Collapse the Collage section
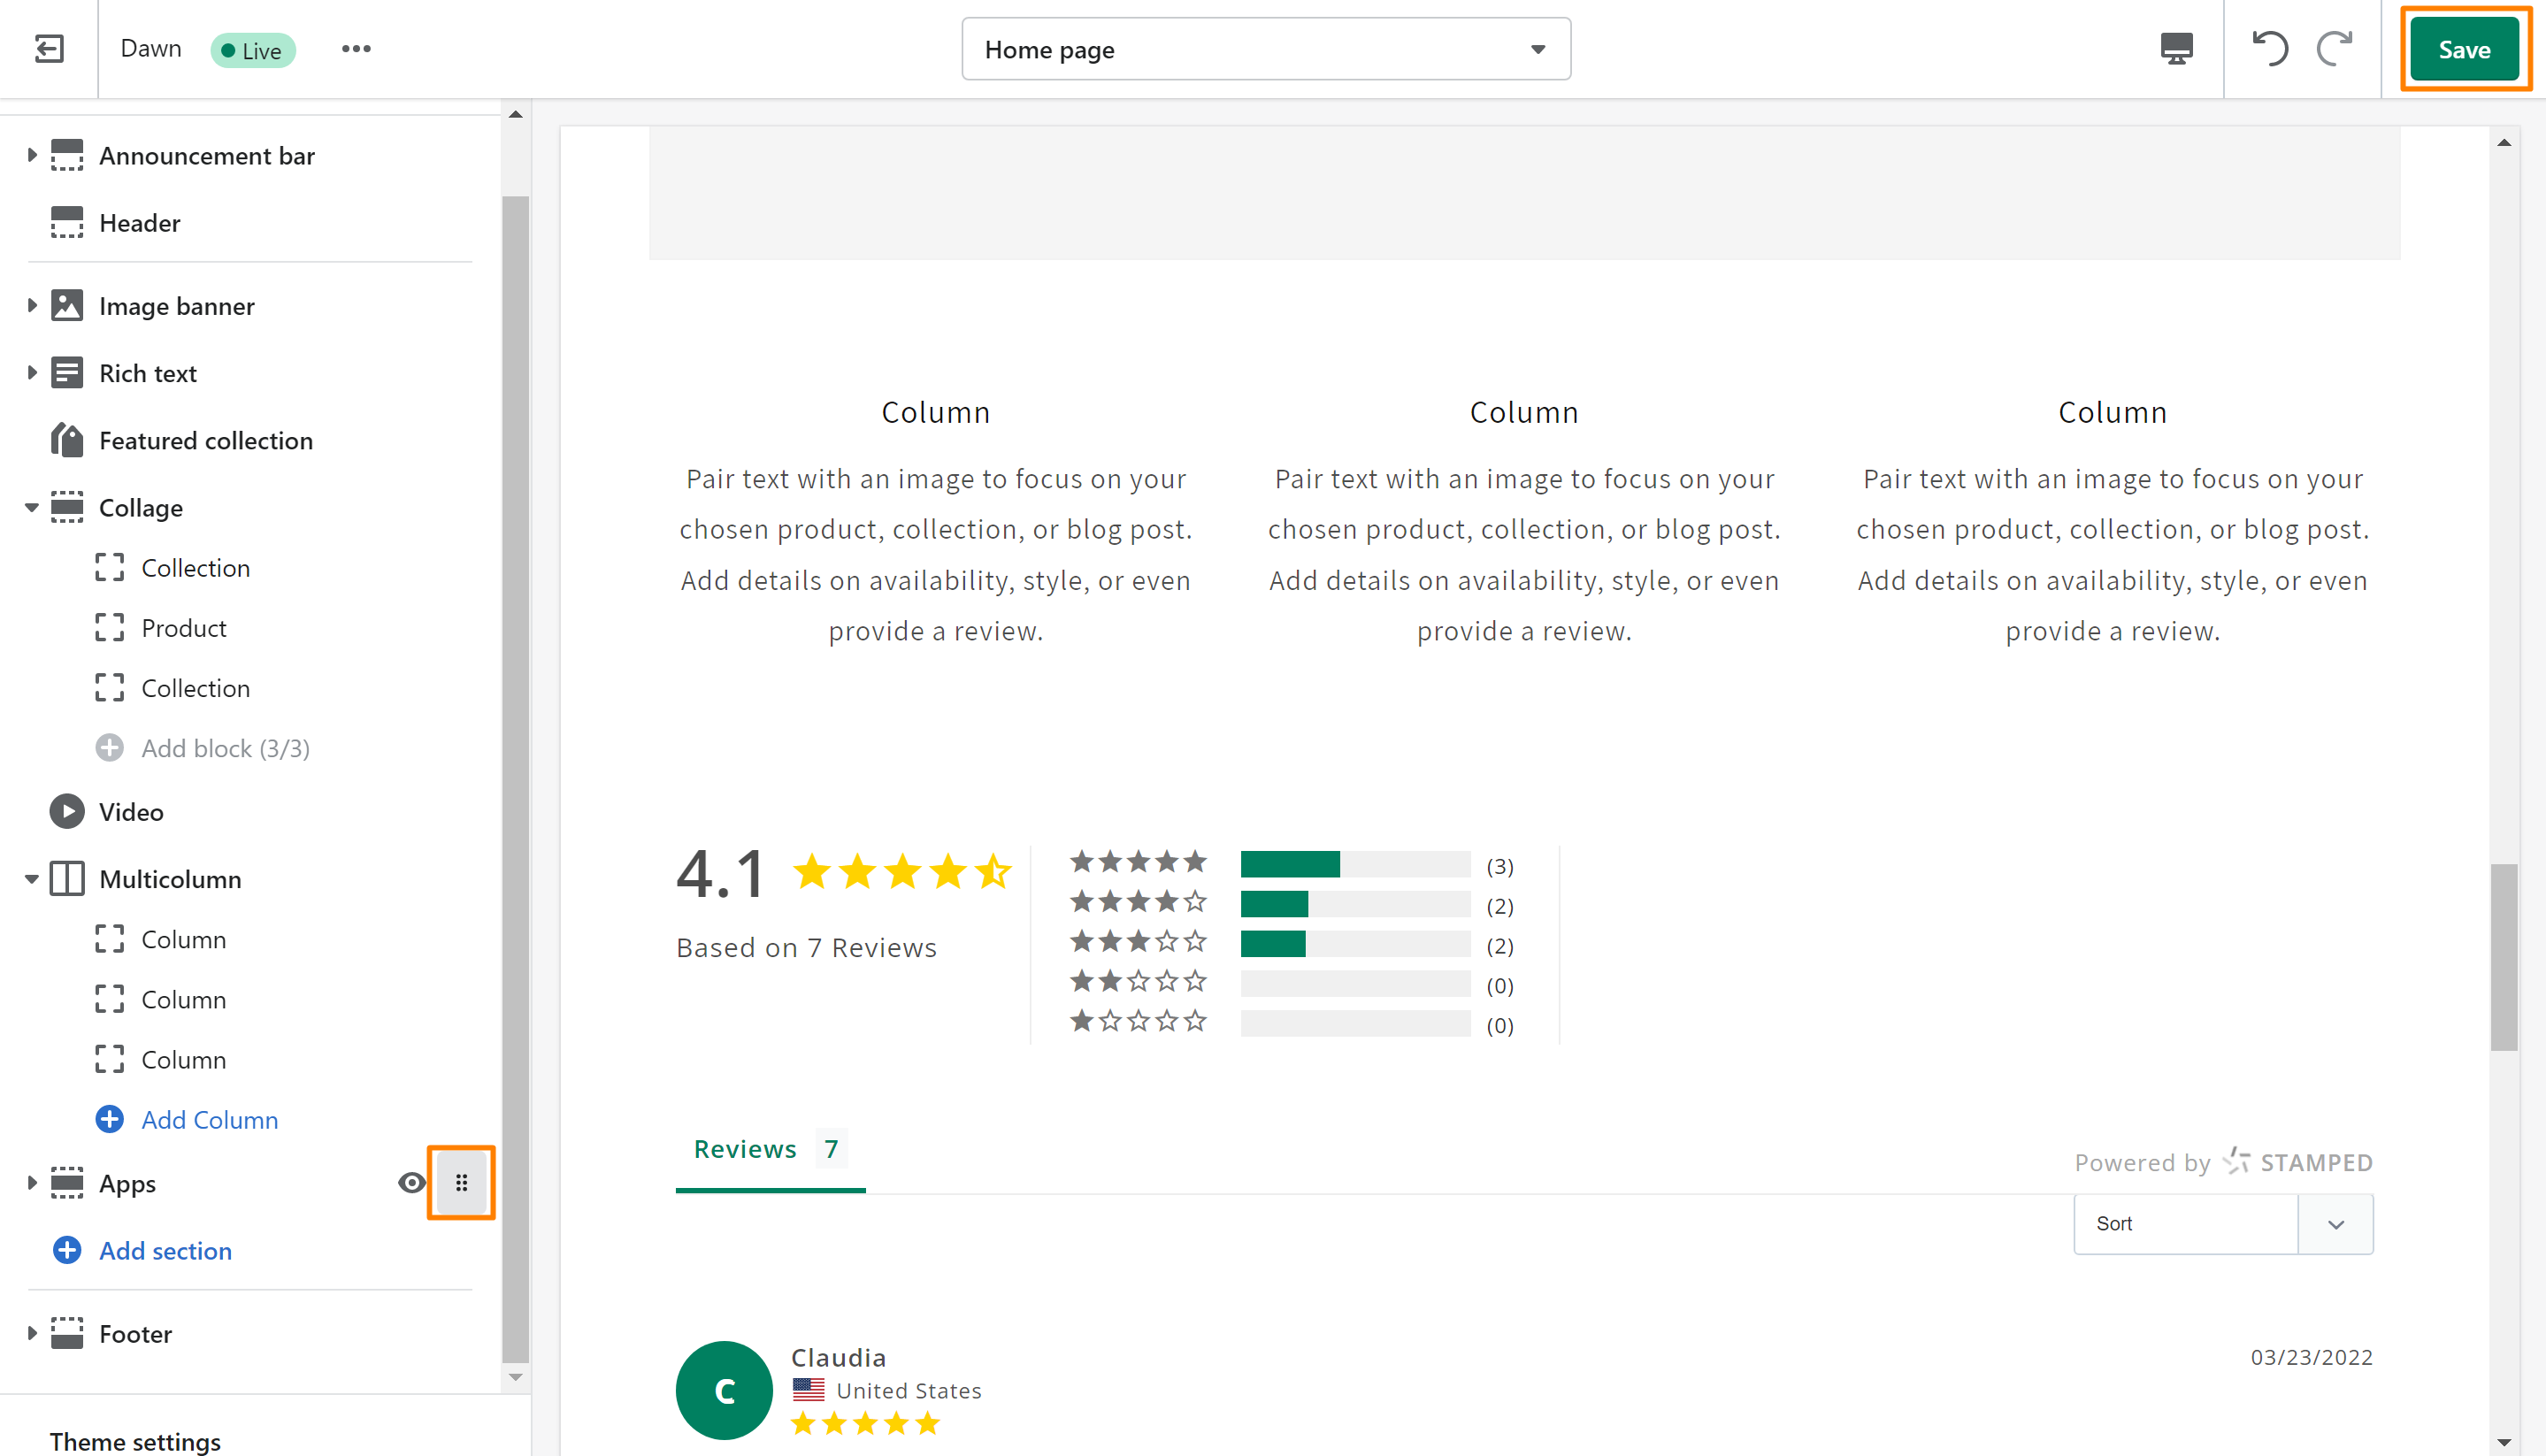This screenshot has width=2546, height=1456. coord(31,507)
